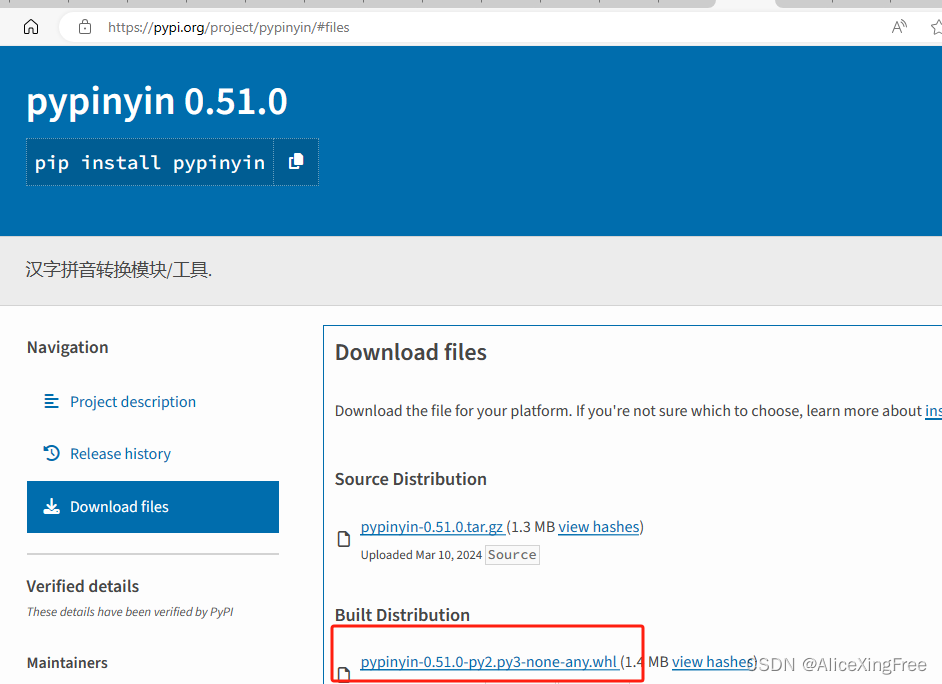Click the Uploaded Mar 10, 2024 text
942x684 pixels.
pos(421,555)
